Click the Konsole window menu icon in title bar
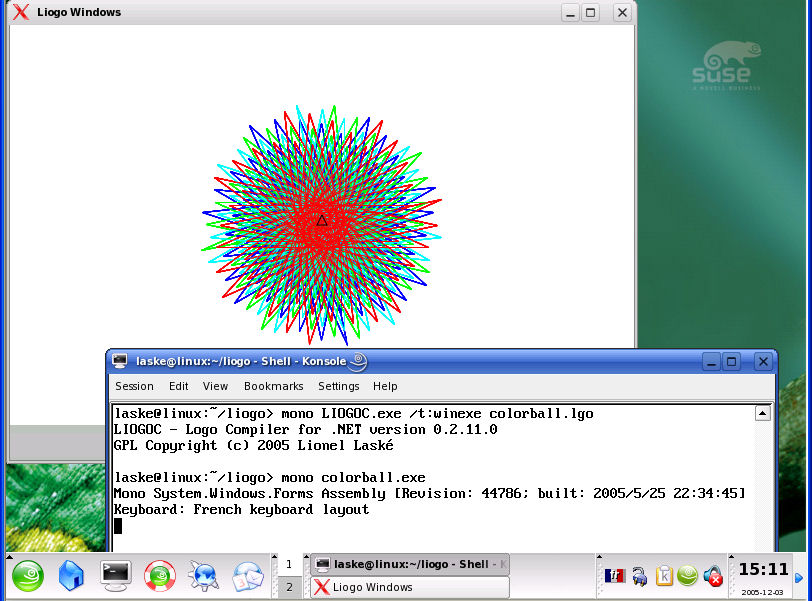This screenshot has height=601, width=812. (120, 361)
